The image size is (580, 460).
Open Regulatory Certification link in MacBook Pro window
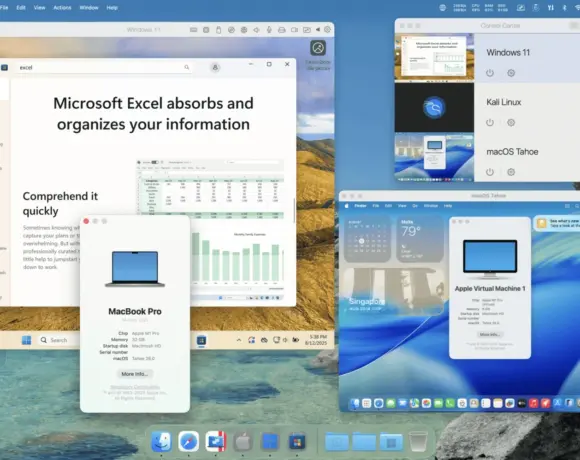135,387
